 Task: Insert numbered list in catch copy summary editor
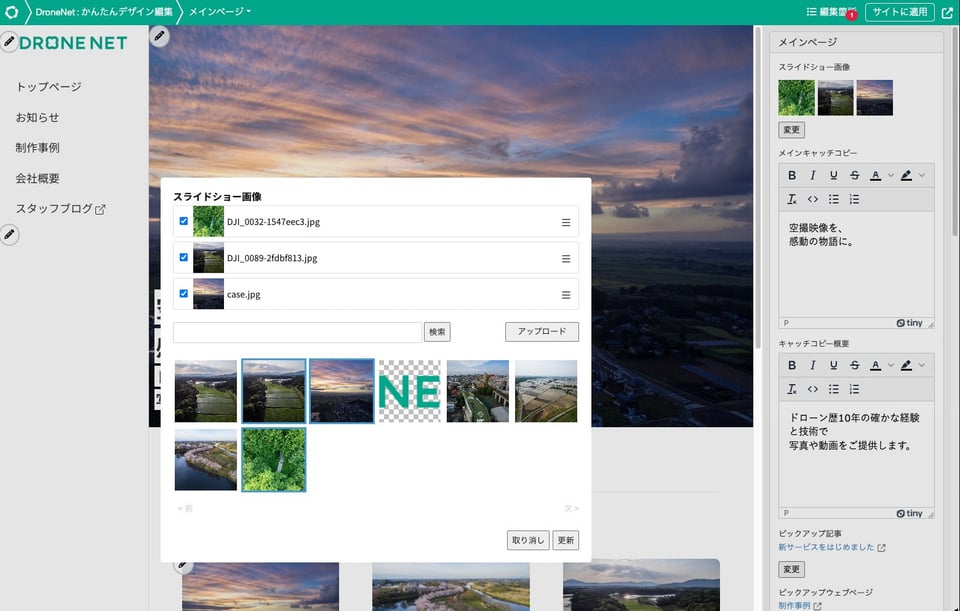click(x=854, y=389)
